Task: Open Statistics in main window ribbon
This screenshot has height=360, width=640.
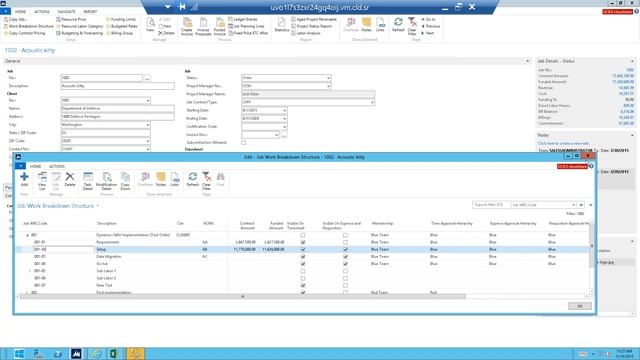Action: pos(282,25)
